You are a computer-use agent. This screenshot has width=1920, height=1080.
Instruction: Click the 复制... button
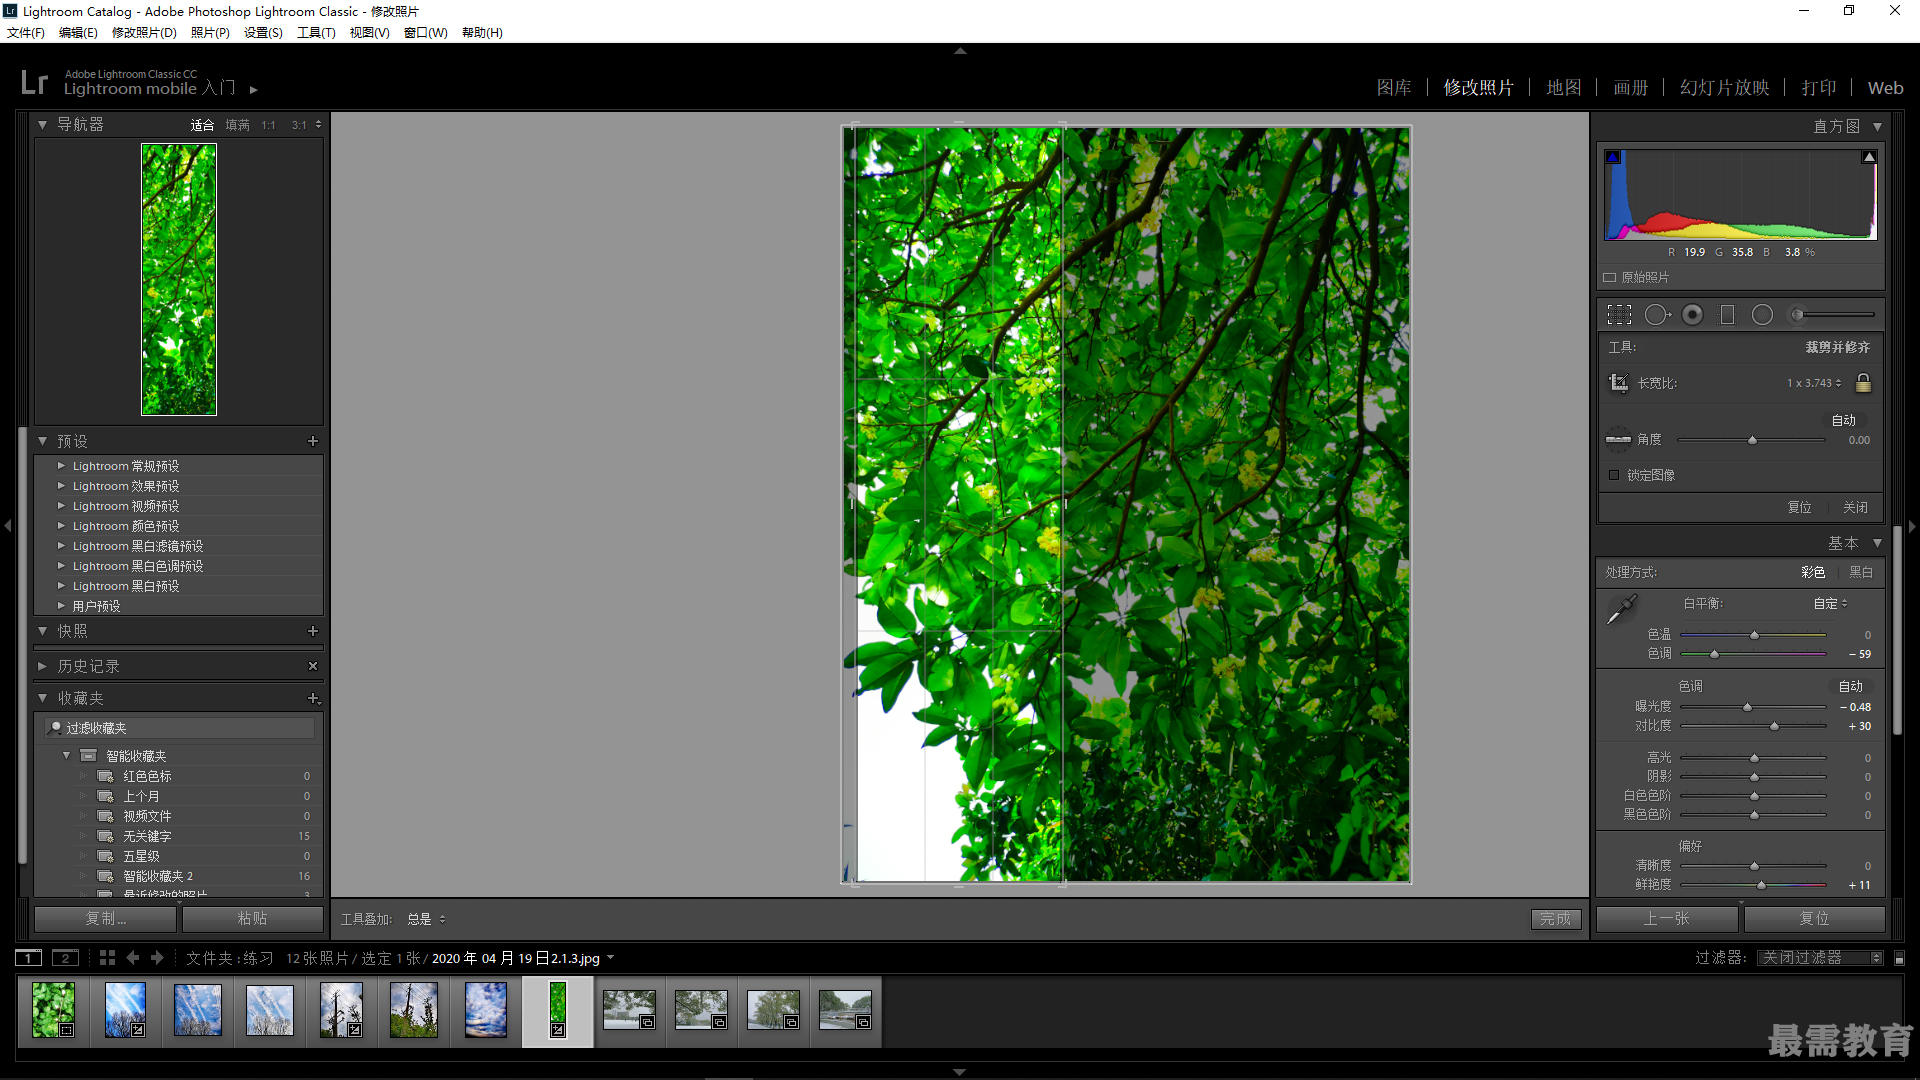[x=106, y=919]
